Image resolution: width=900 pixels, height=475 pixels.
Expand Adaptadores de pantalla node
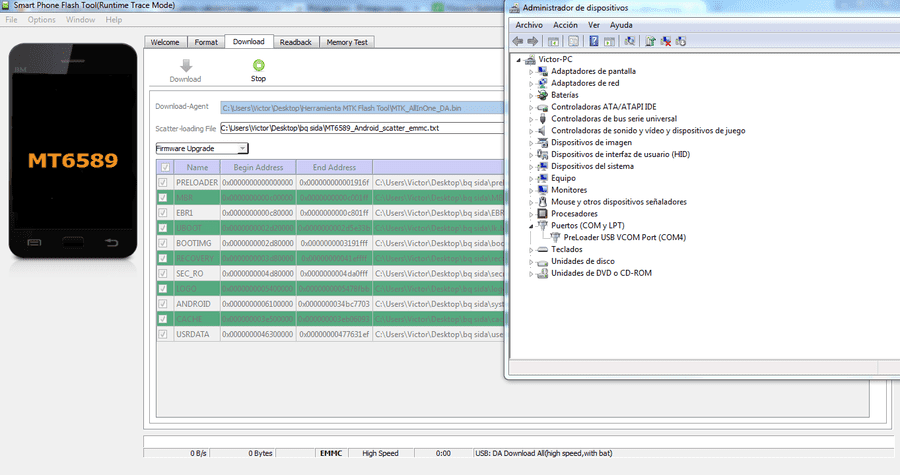tap(531, 72)
